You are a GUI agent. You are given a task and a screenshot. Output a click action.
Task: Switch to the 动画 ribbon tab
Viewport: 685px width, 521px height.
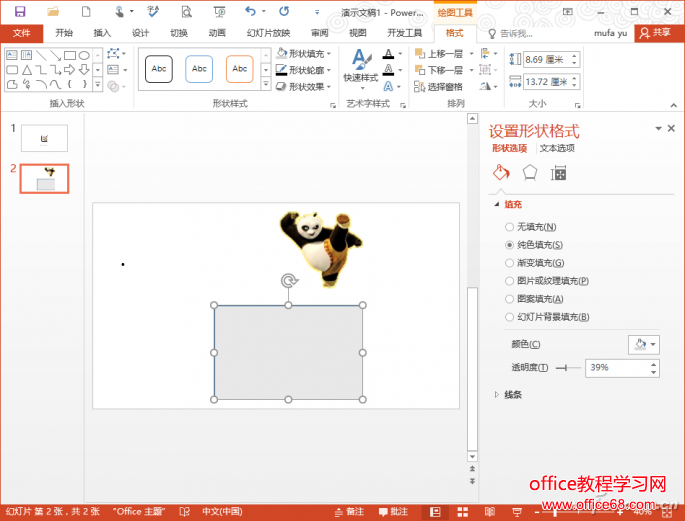point(216,33)
